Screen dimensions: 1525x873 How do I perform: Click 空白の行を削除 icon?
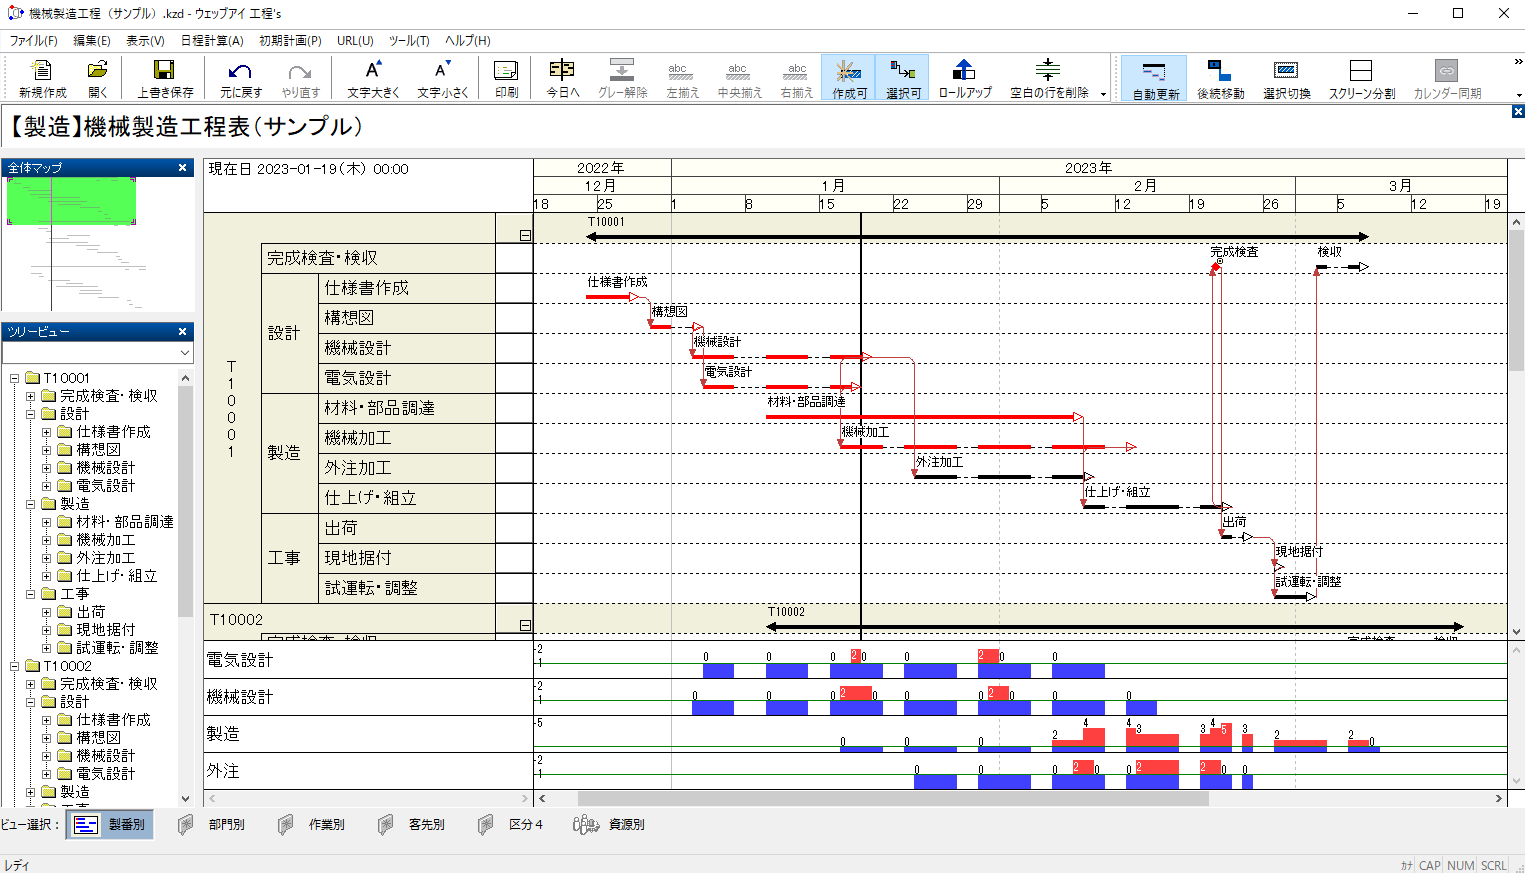click(x=1048, y=77)
